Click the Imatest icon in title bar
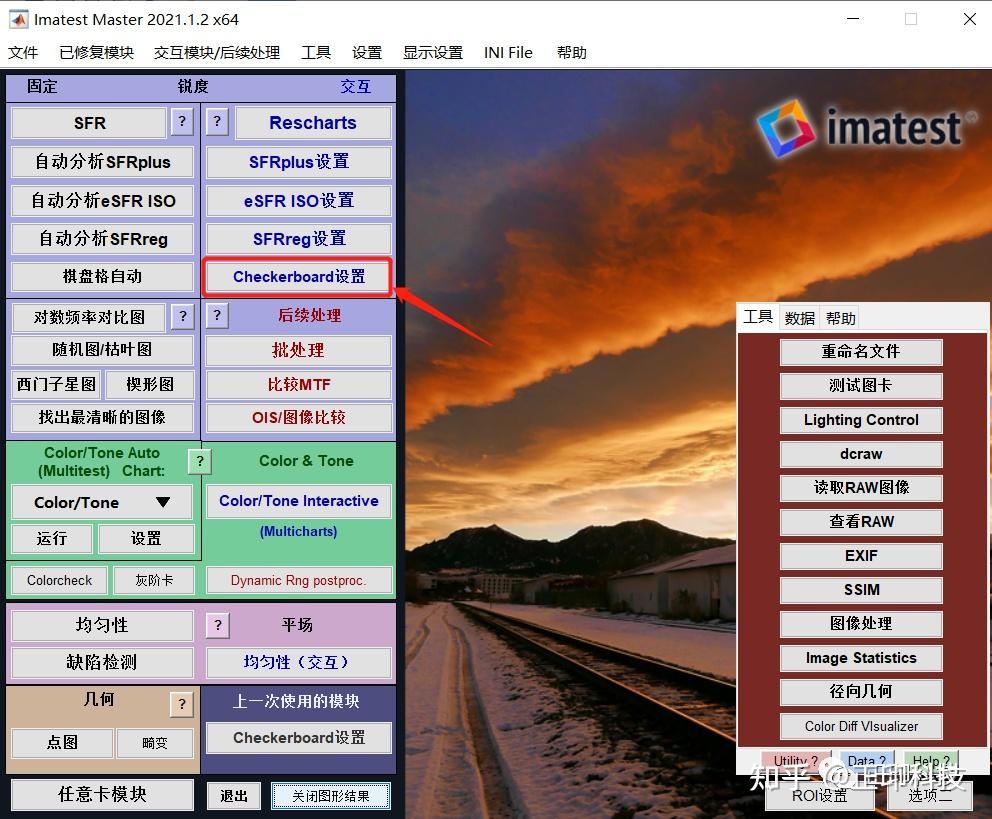This screenshot has width=992, height=819. pos(16,18)
